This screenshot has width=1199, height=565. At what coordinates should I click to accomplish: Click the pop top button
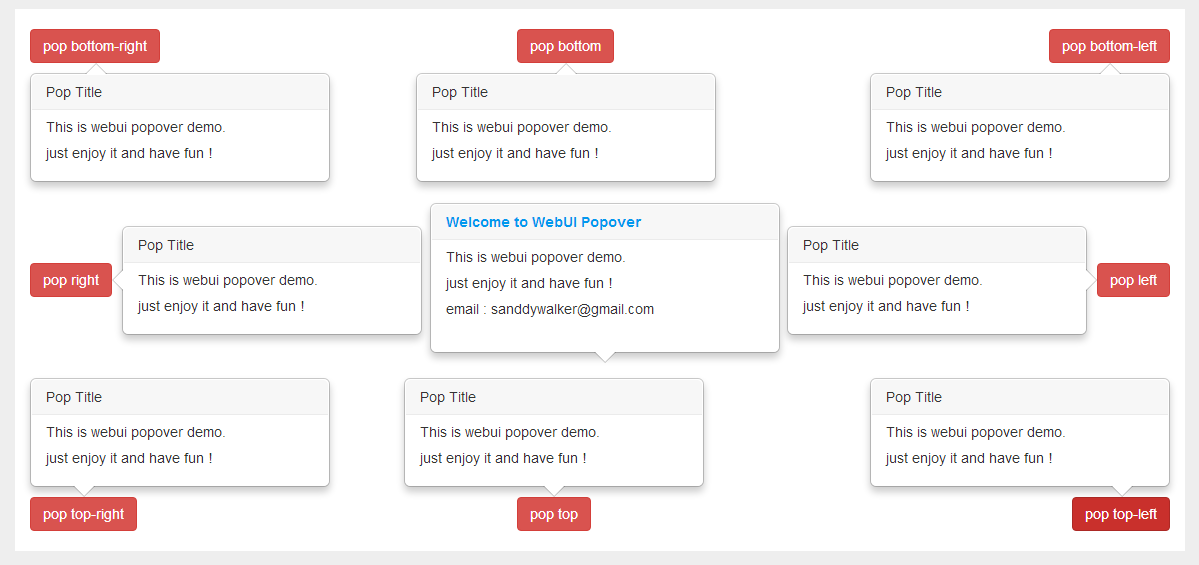[554, 514]
